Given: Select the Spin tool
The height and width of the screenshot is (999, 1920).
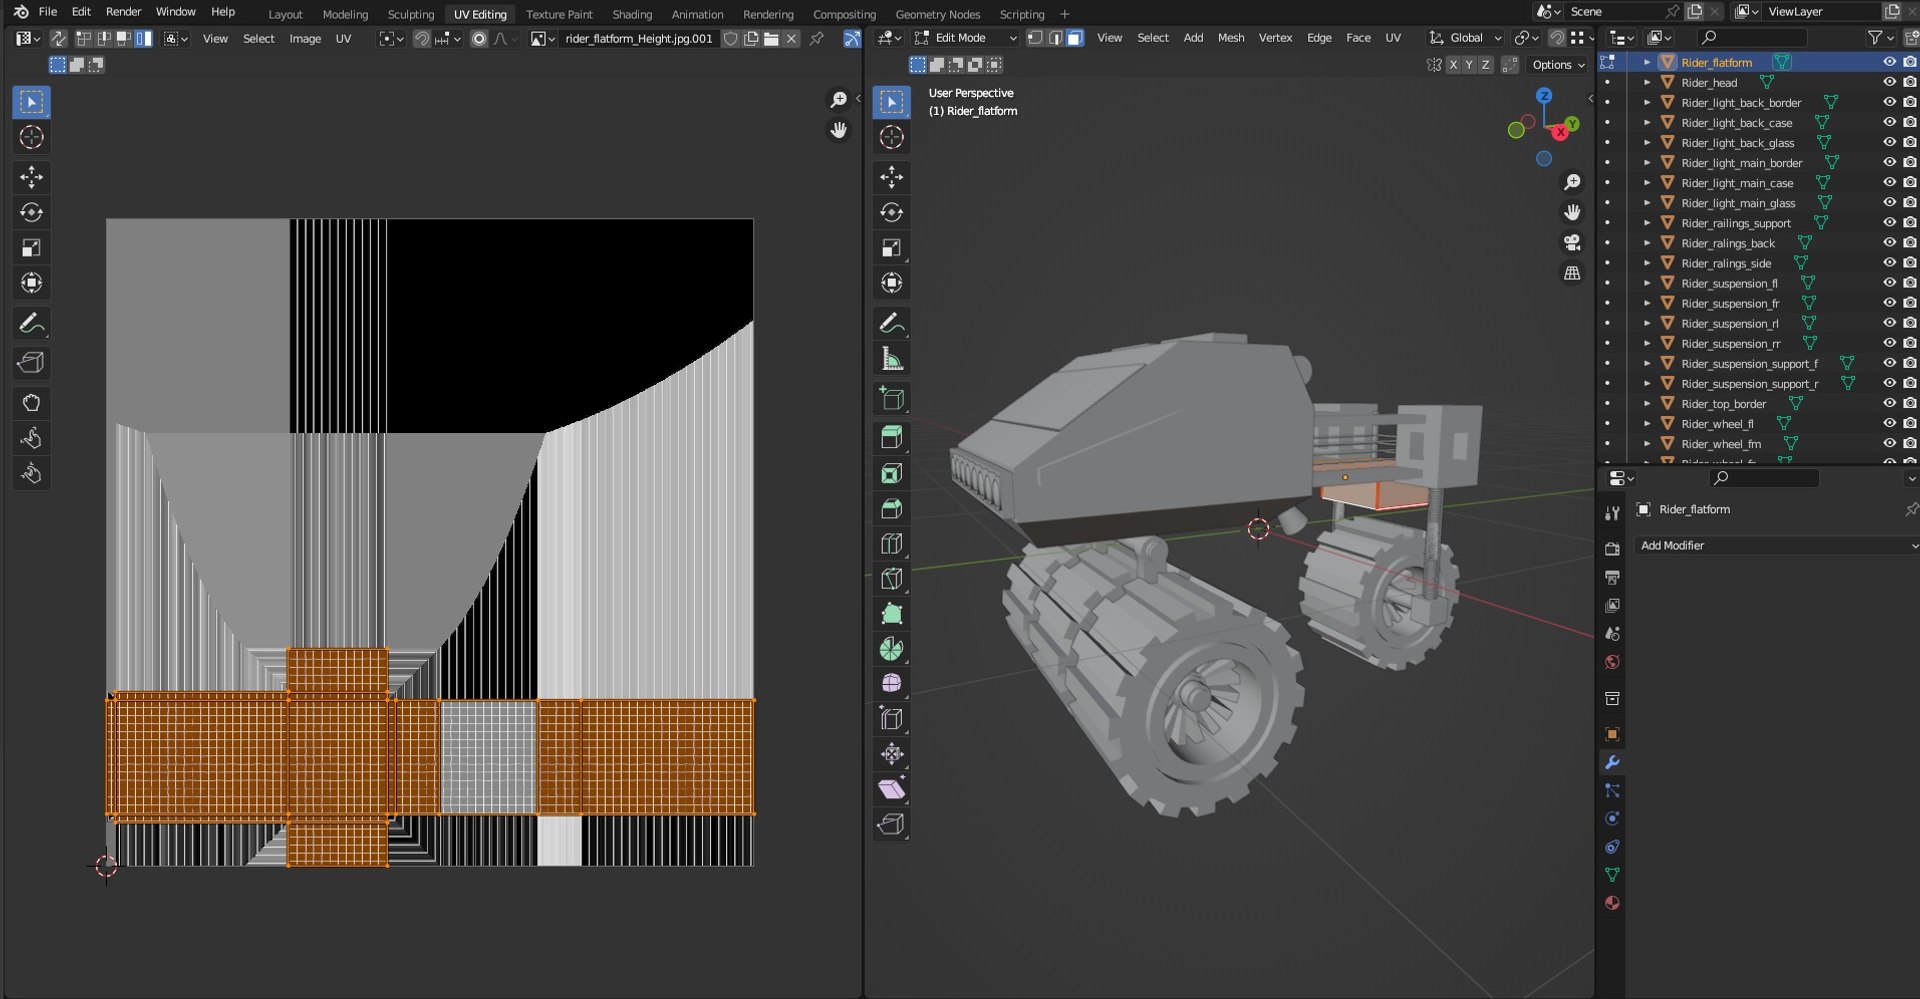Looking at the screenshot, I should 891,649.
